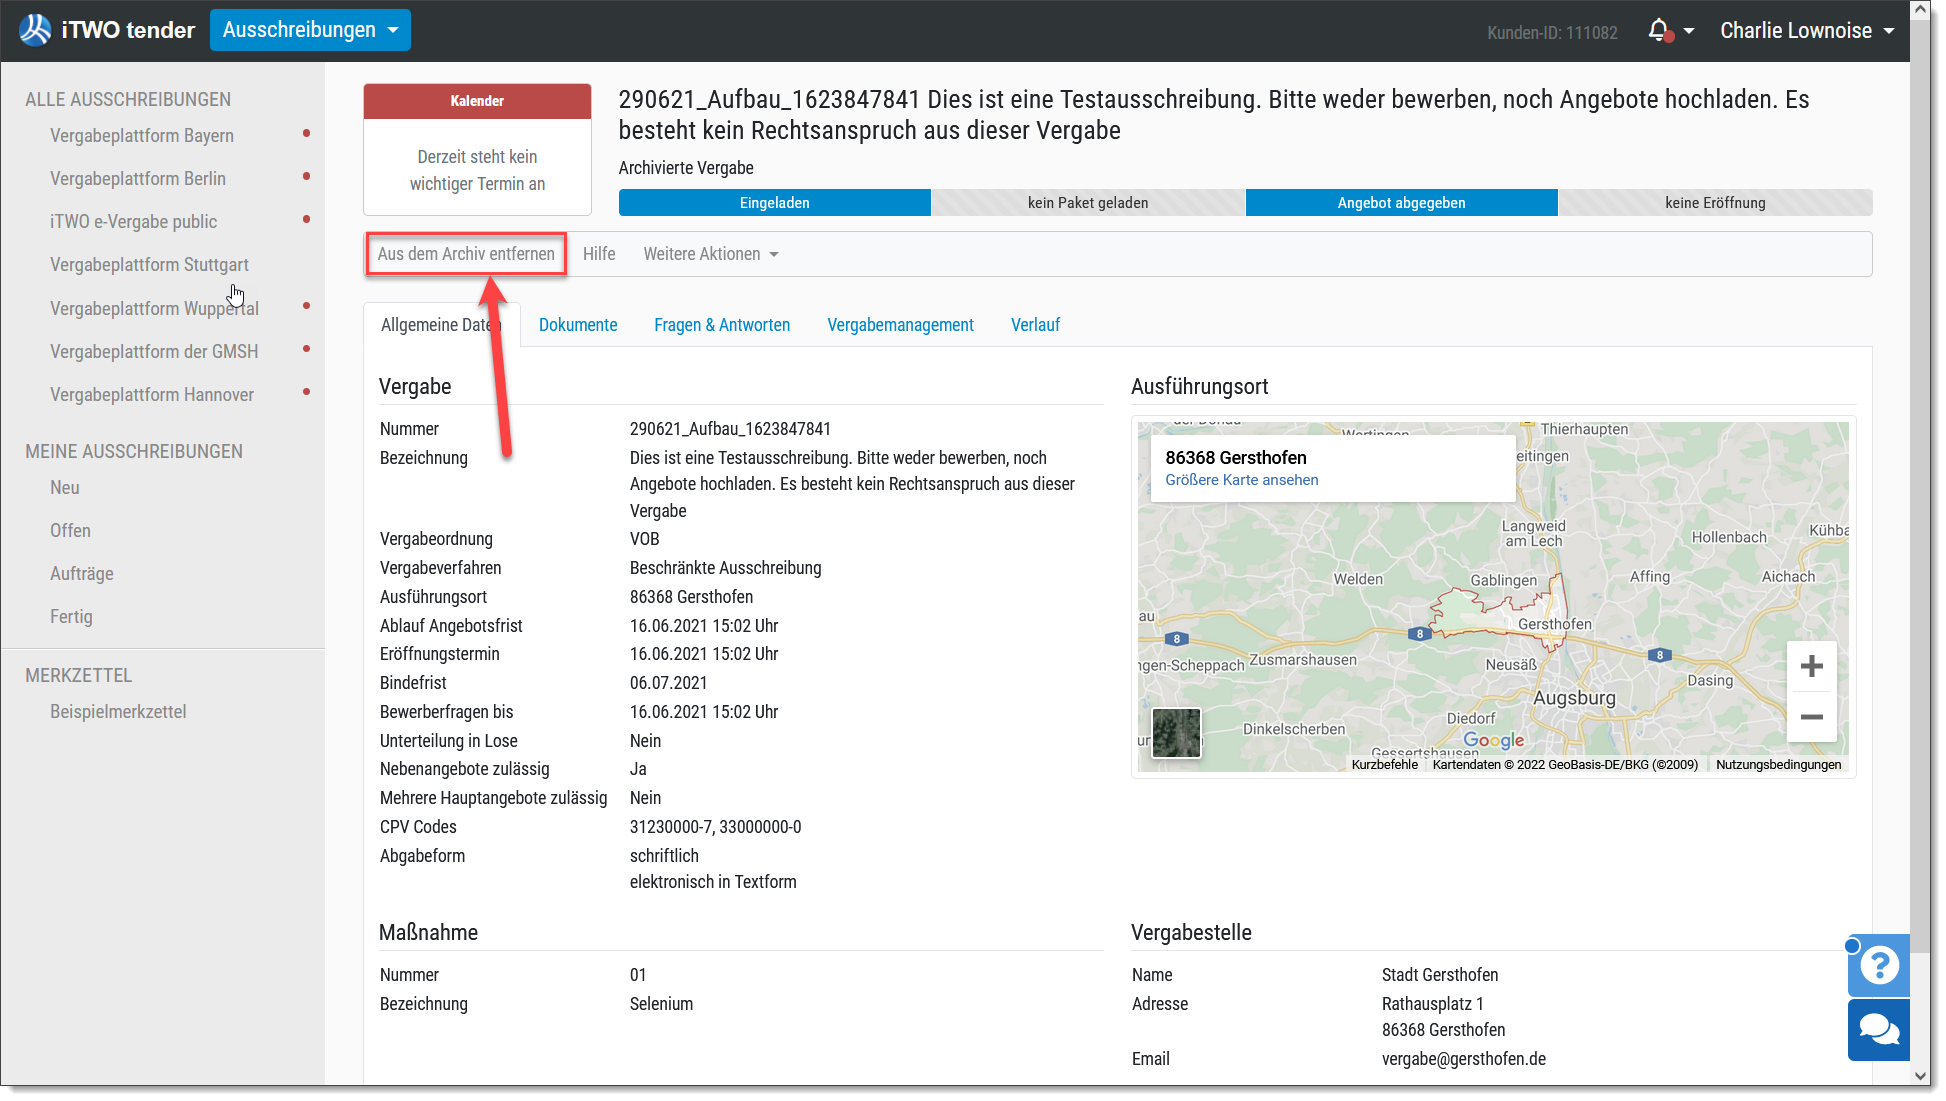1946x1101 pixels.
Task: Switch to the Fragen & Antworten tab
Action: point(722,325)
